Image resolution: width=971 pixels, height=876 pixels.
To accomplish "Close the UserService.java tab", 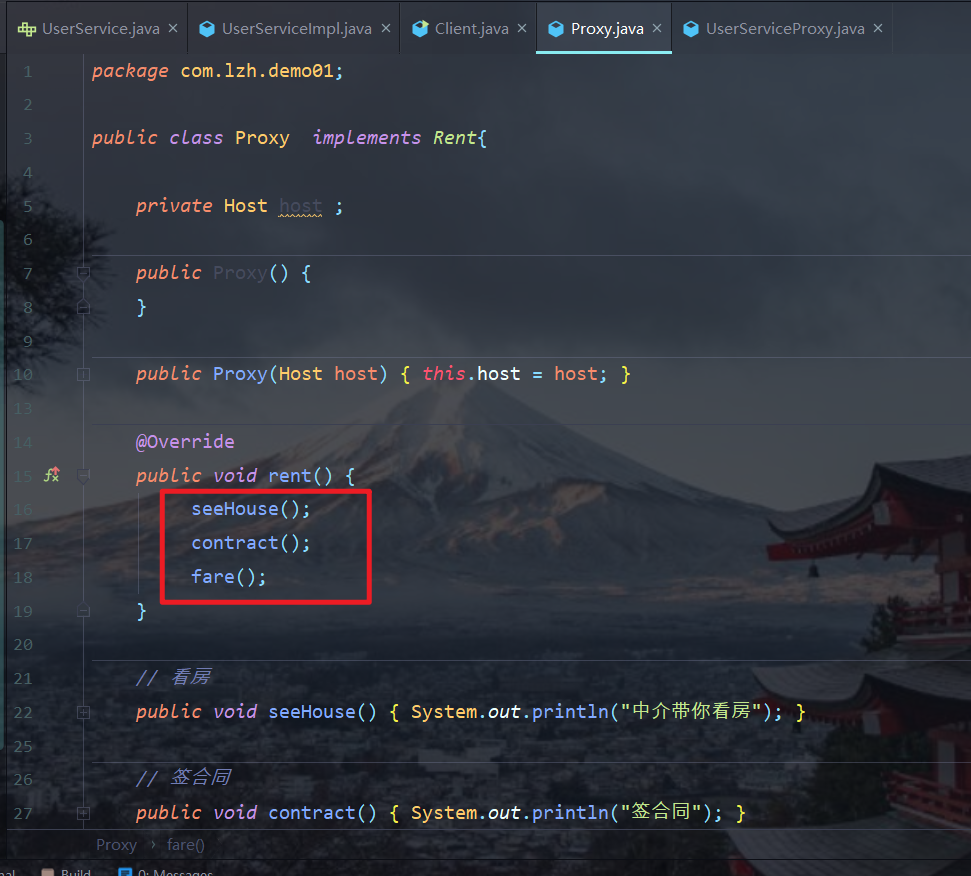I will coord(173,28).
